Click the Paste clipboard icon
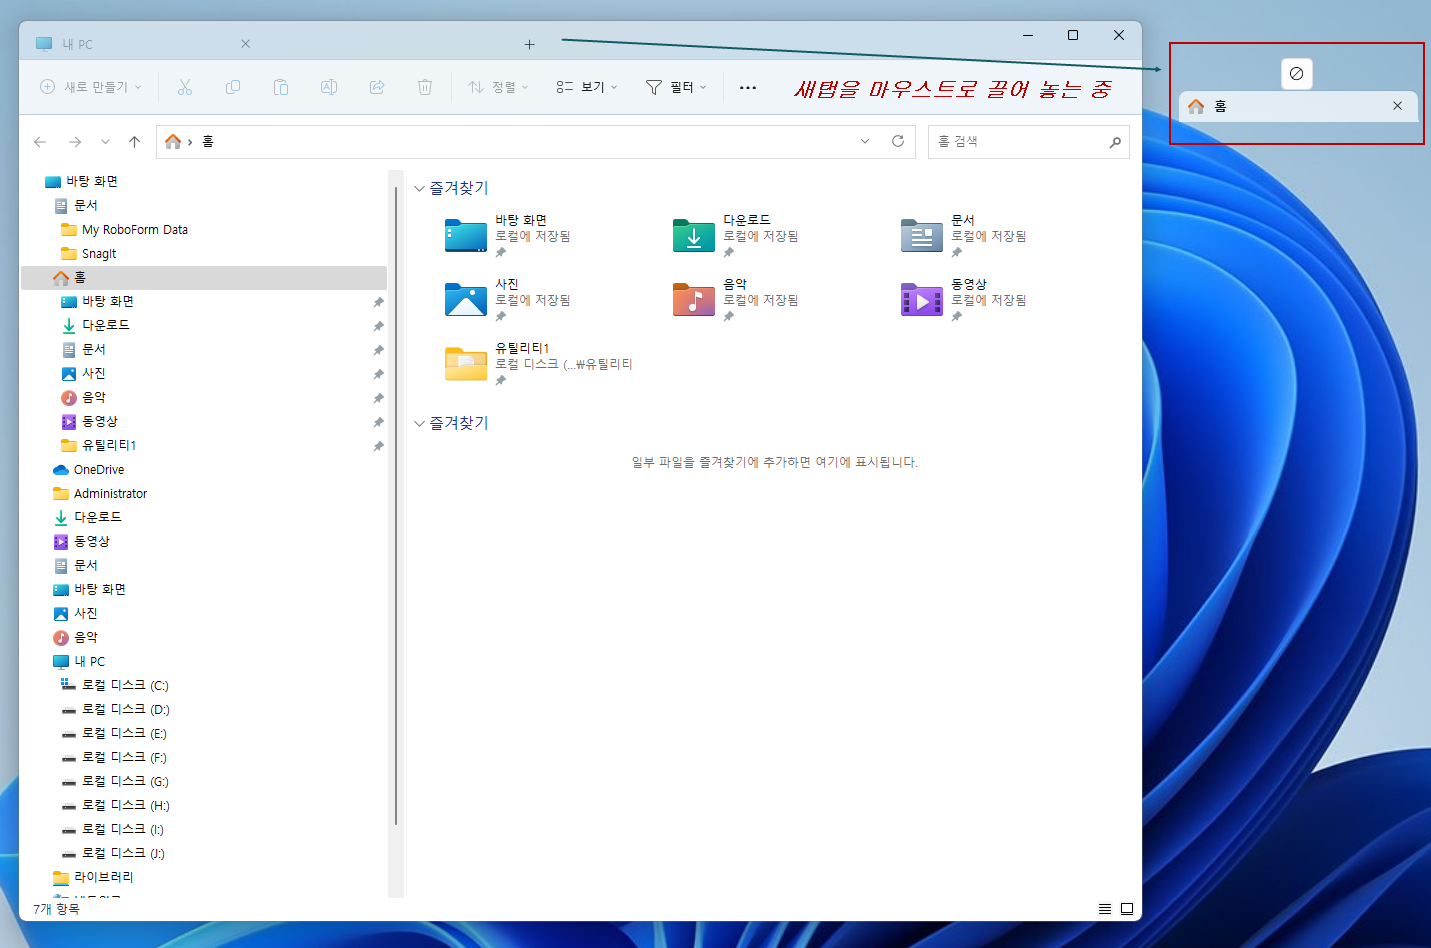Image resolution: width=1431 pixels, height=948 pixels. point(281,87)
